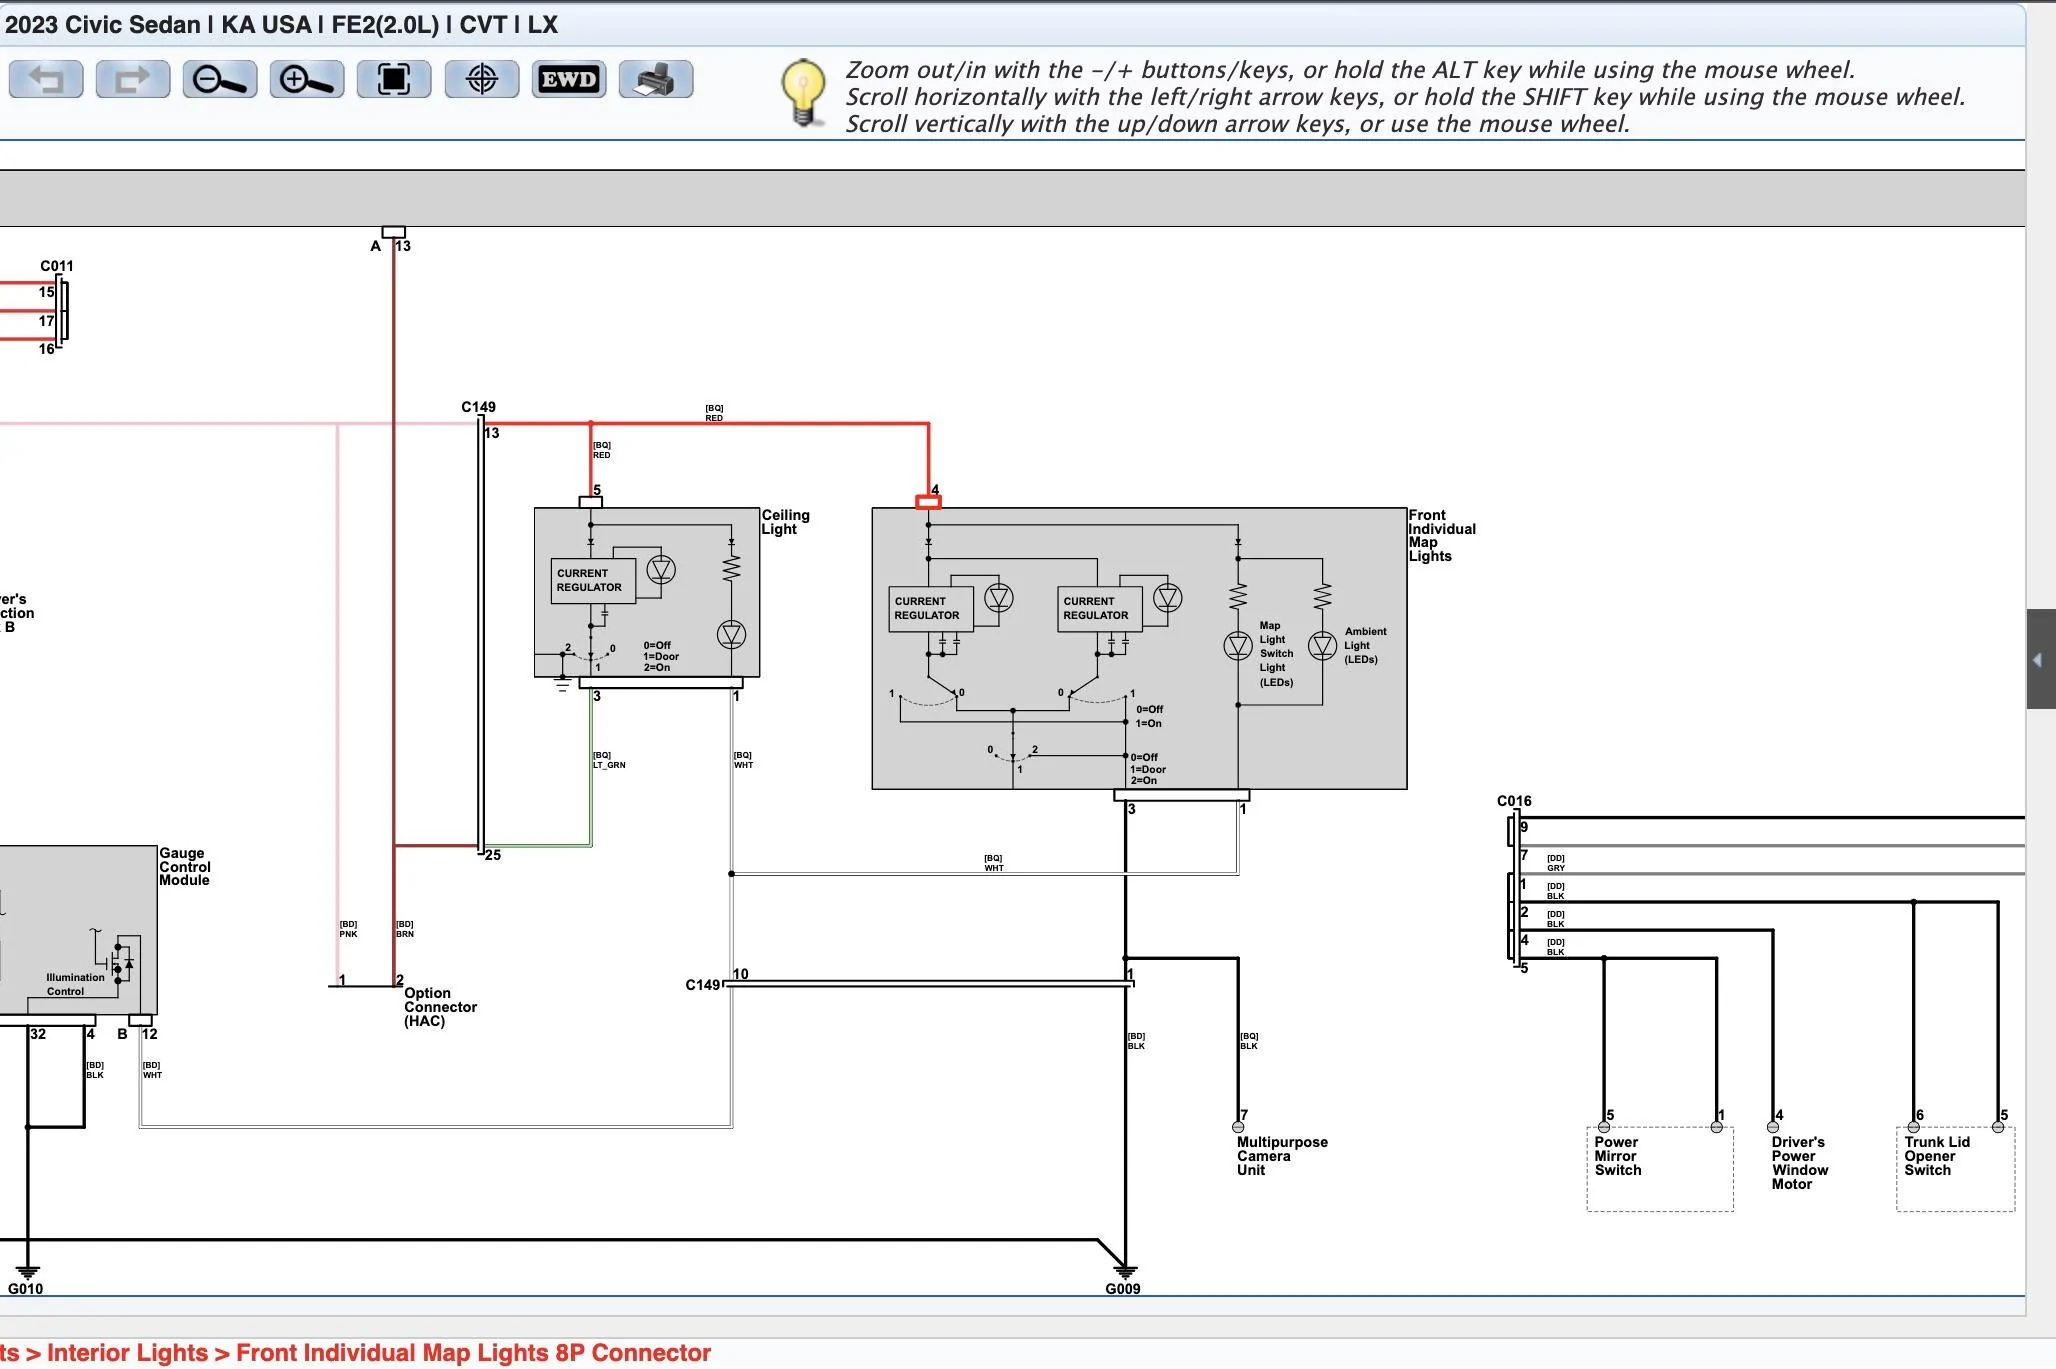Select the red highlighted pin 4 terminal
Viewport: 2056px width, 1369px height.
[x=928, y=502]
